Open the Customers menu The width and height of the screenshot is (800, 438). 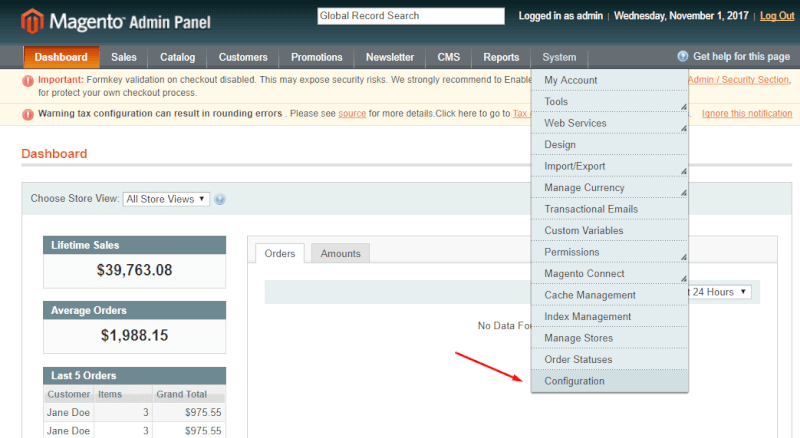point(243,57)
